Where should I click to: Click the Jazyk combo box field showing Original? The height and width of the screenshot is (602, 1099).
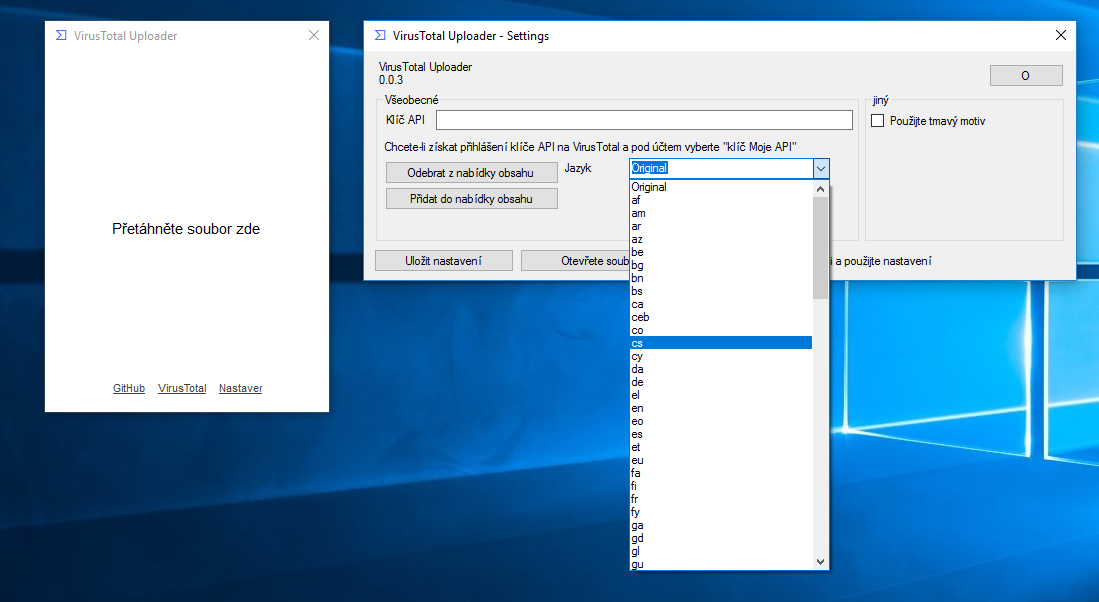(721, 168)
